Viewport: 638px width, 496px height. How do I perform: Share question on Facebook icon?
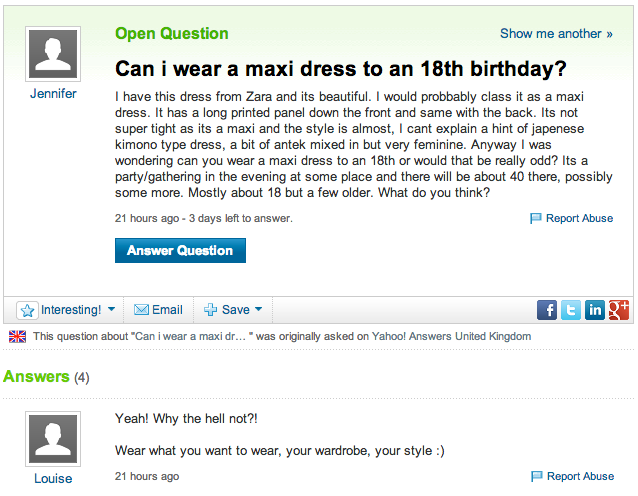click(x=547, y=310)
